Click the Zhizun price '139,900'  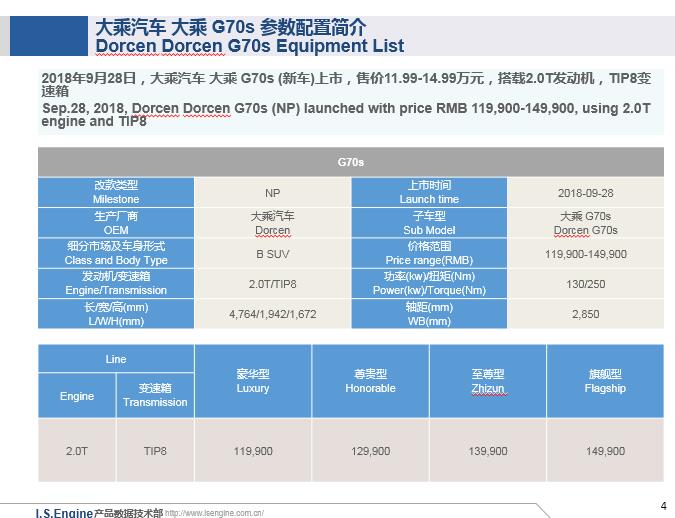pyautogui.click(x=488, y=451)
